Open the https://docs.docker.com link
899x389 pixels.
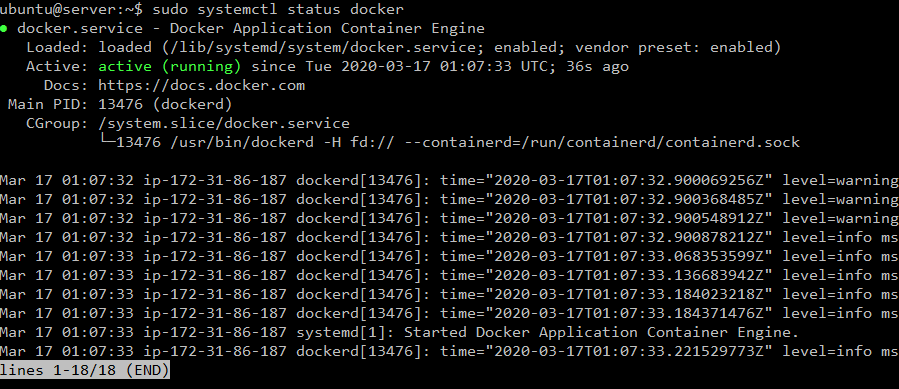coord(202,85)
